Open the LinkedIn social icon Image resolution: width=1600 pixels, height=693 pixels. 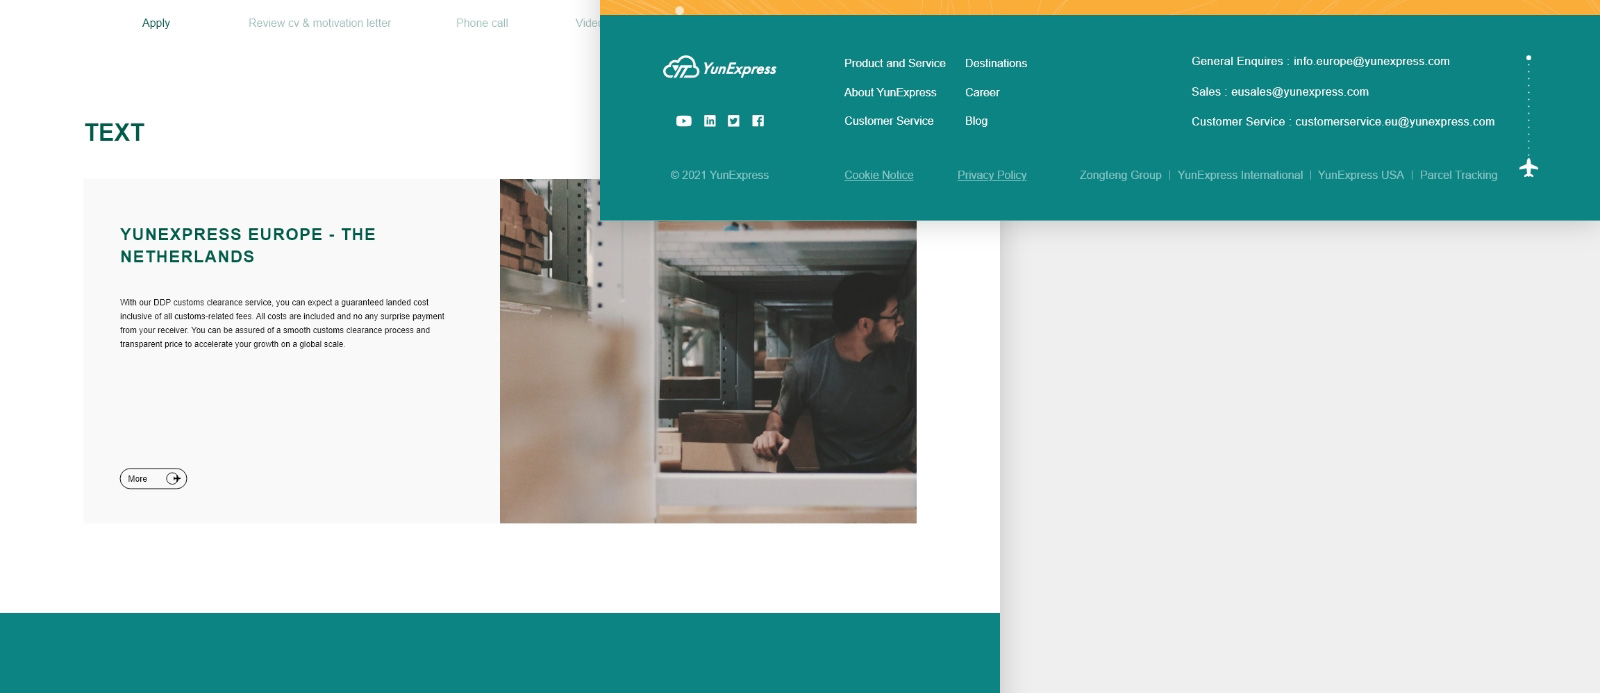(709, 121)
